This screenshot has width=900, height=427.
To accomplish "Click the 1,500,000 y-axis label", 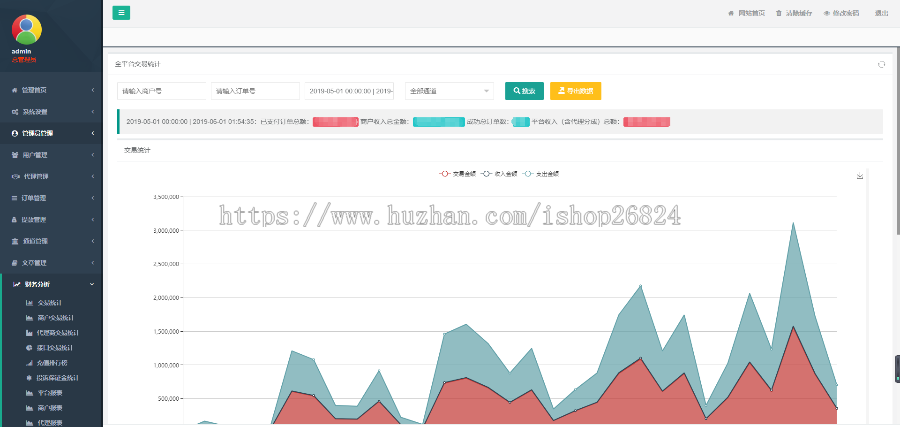I will click(167, 331).
